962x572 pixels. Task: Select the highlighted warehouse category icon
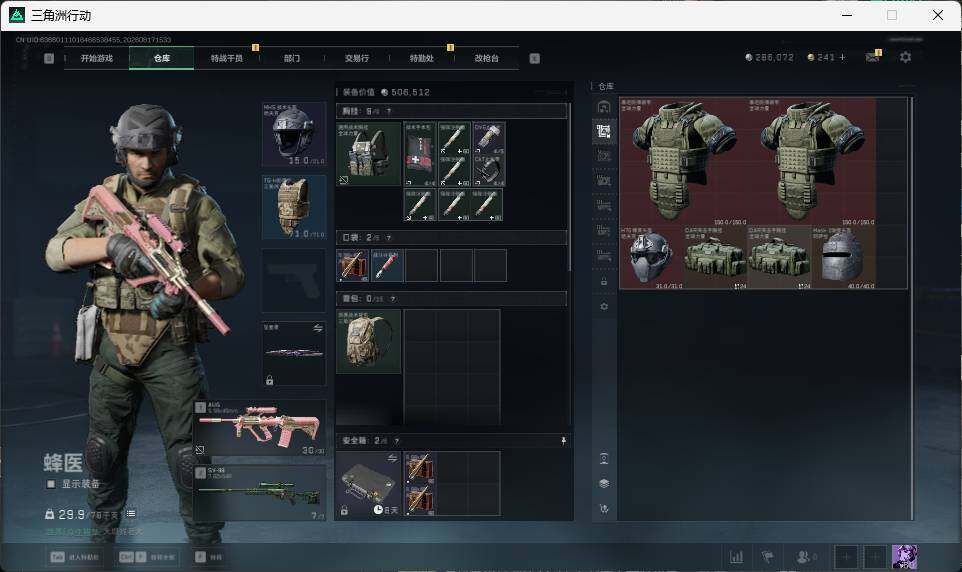tap(604, 131)
